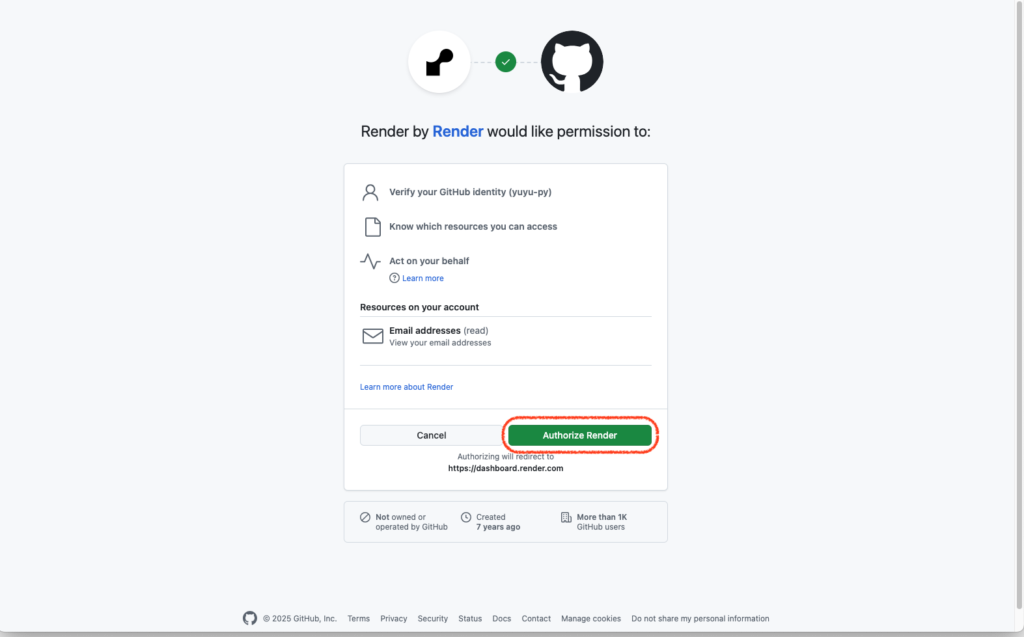Click the document icon beside resources access
The width and height of the screenshot is (1024, 637).
tap(372, 227)
